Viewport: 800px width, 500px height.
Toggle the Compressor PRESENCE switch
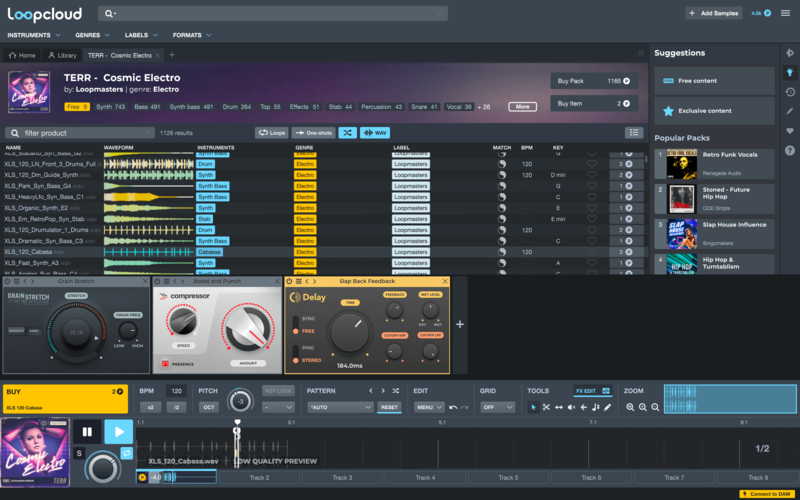pyautogui.click(x=165, y=365)
